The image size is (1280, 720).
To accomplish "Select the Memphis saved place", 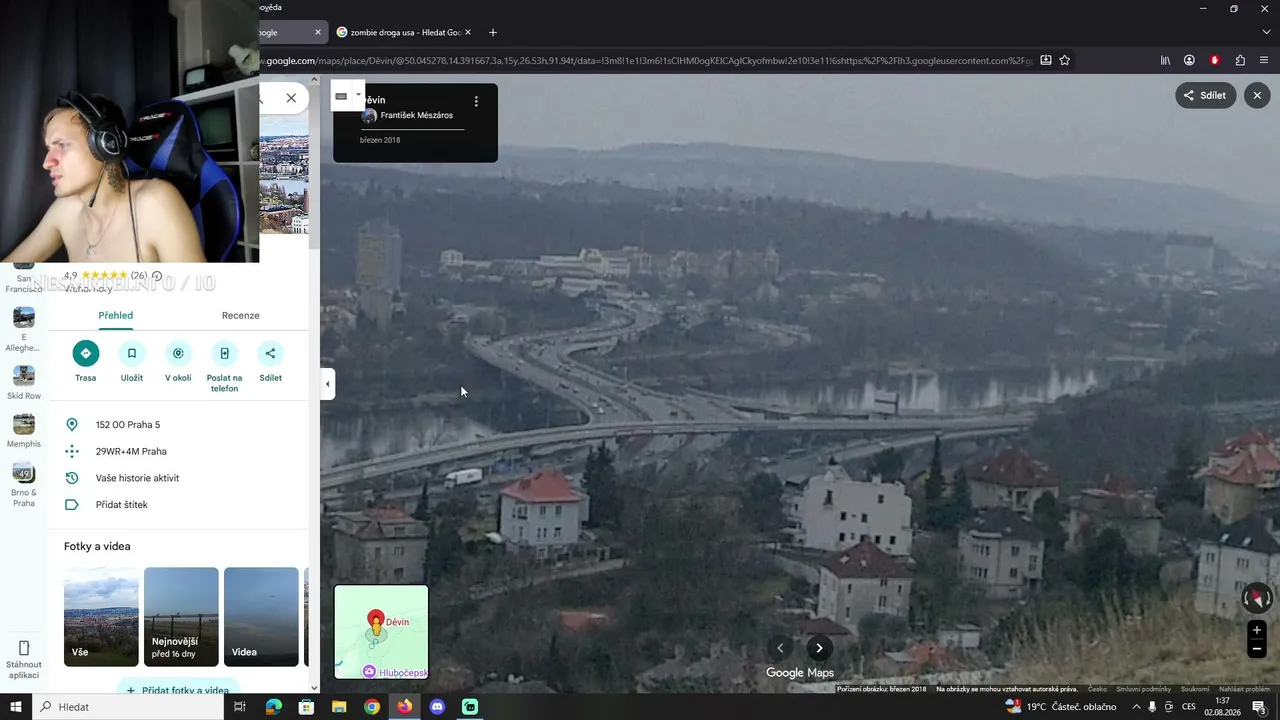I will click(x=24, y=430).
